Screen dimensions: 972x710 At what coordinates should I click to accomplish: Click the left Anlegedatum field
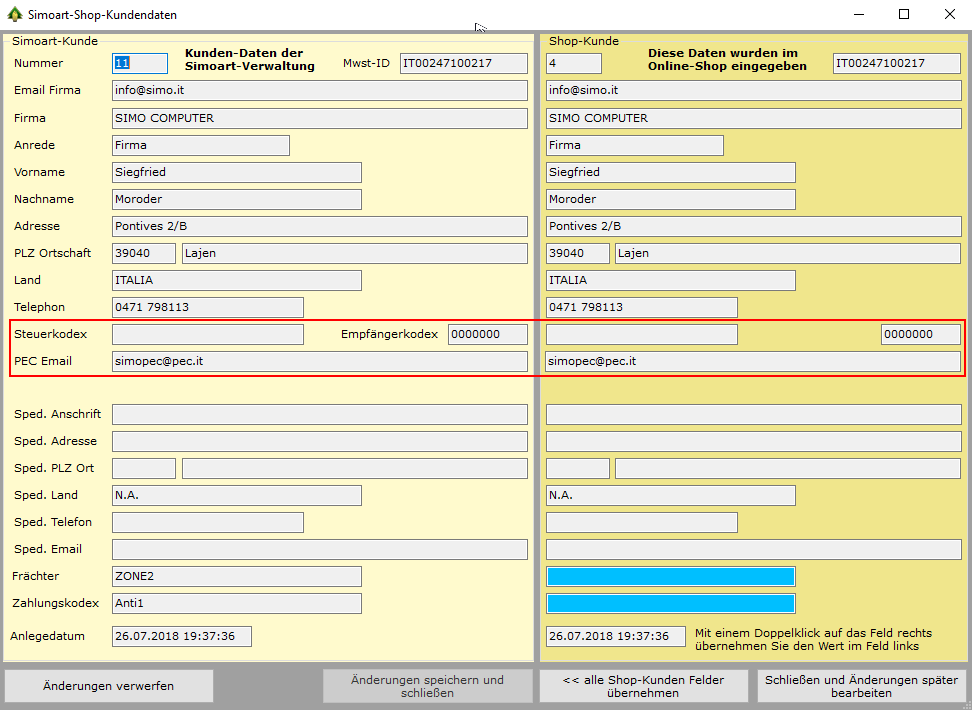(x=181, y=636)
